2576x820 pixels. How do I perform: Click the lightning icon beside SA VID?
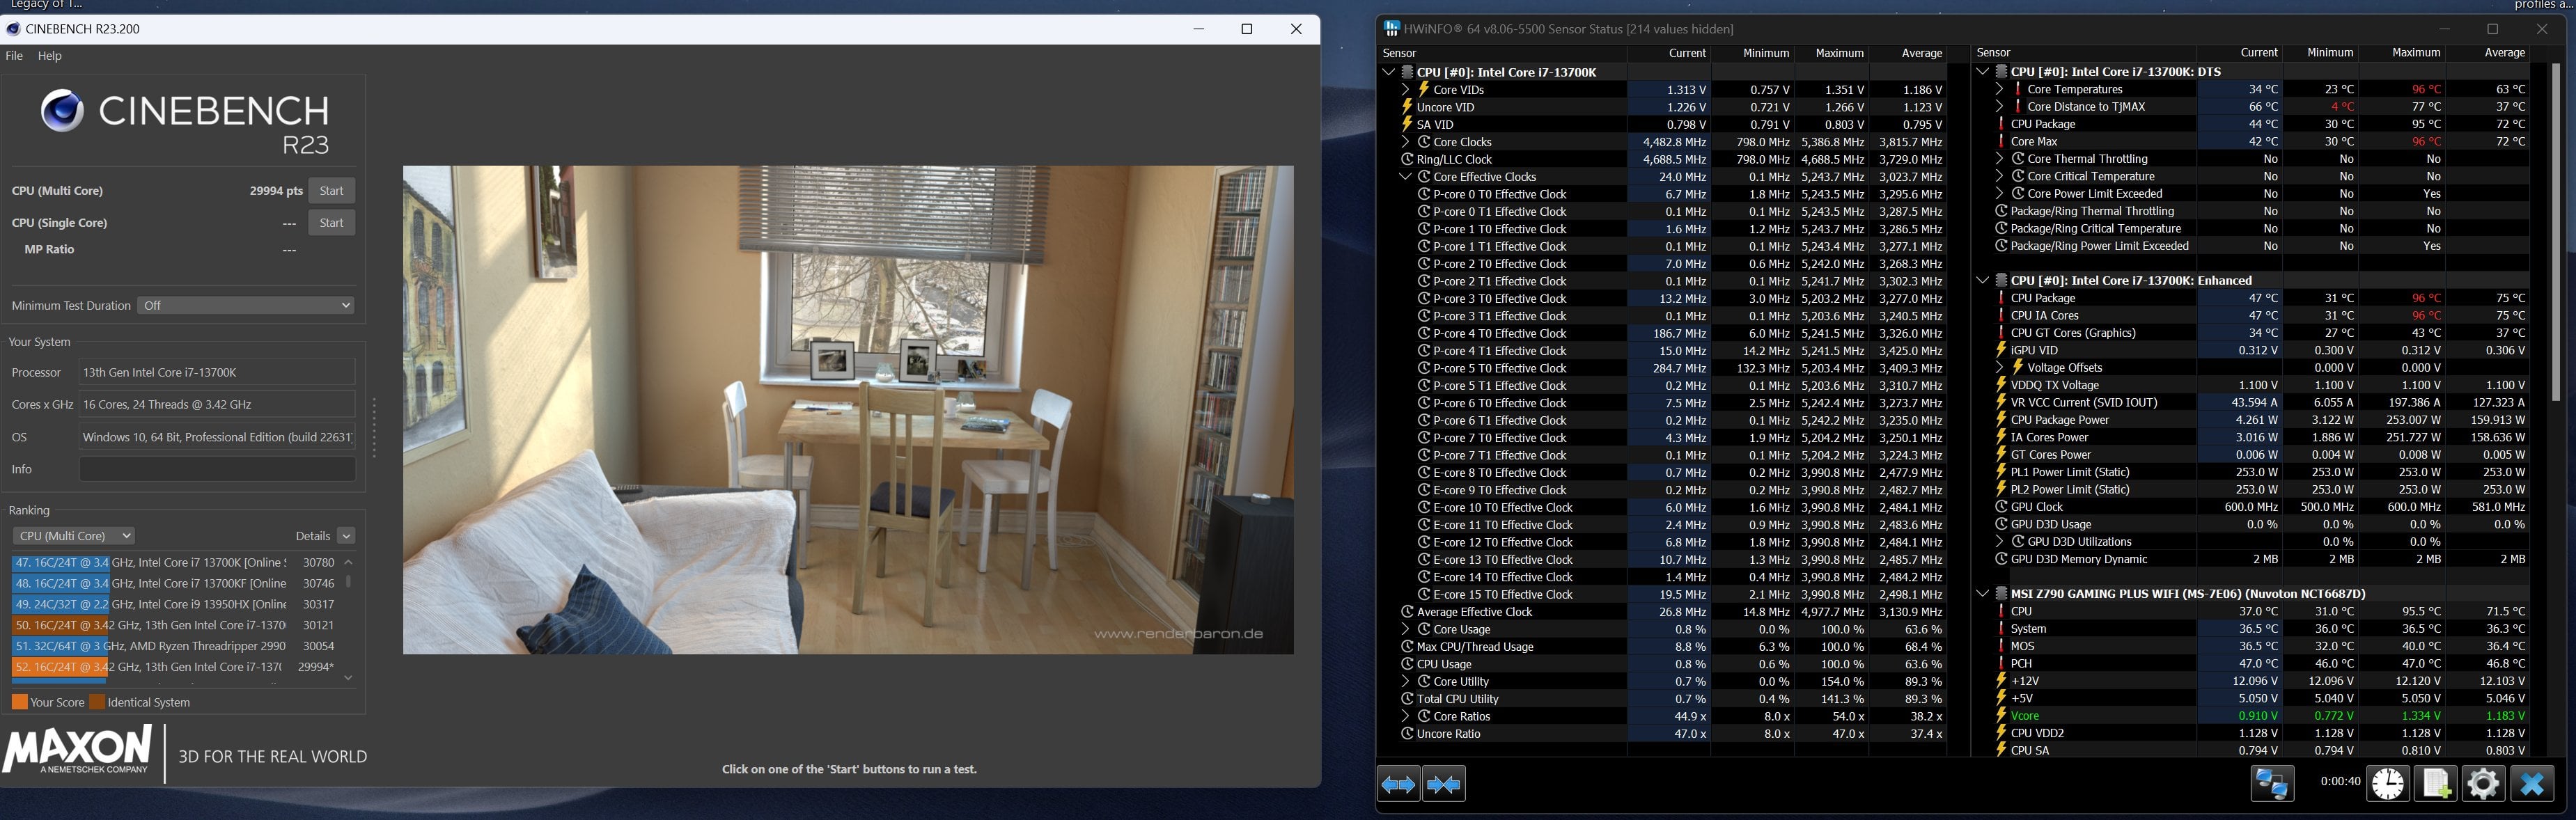click(1406, 124)
